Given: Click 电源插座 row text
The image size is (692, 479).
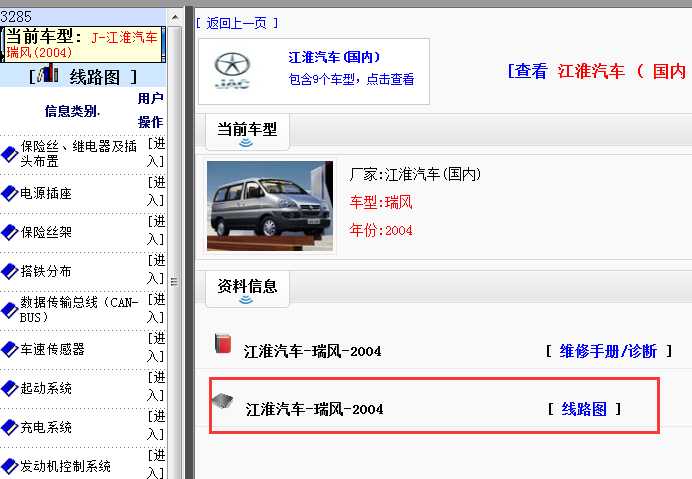Looking at the screenshot, I should tap(46, 193).
